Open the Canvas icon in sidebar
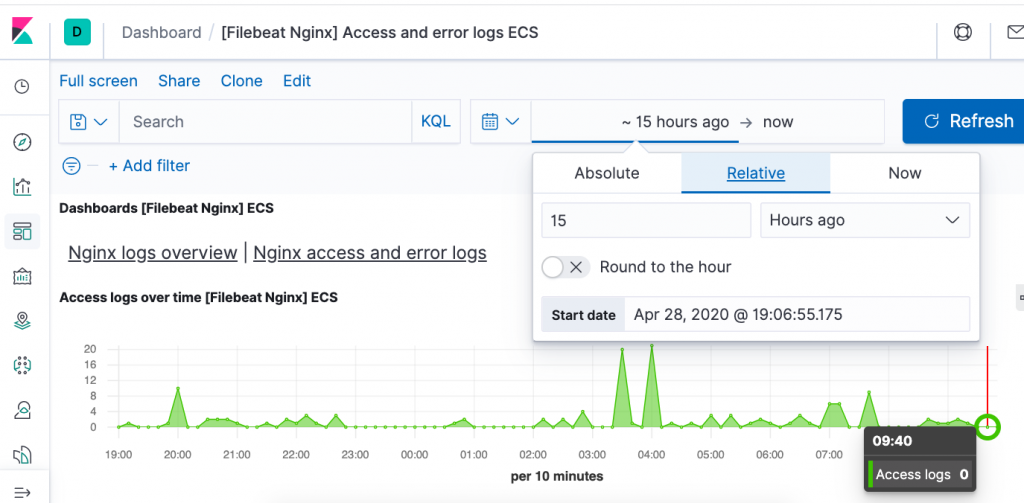1024x503 pixels. pyautogui.click(x=22, y=277)
